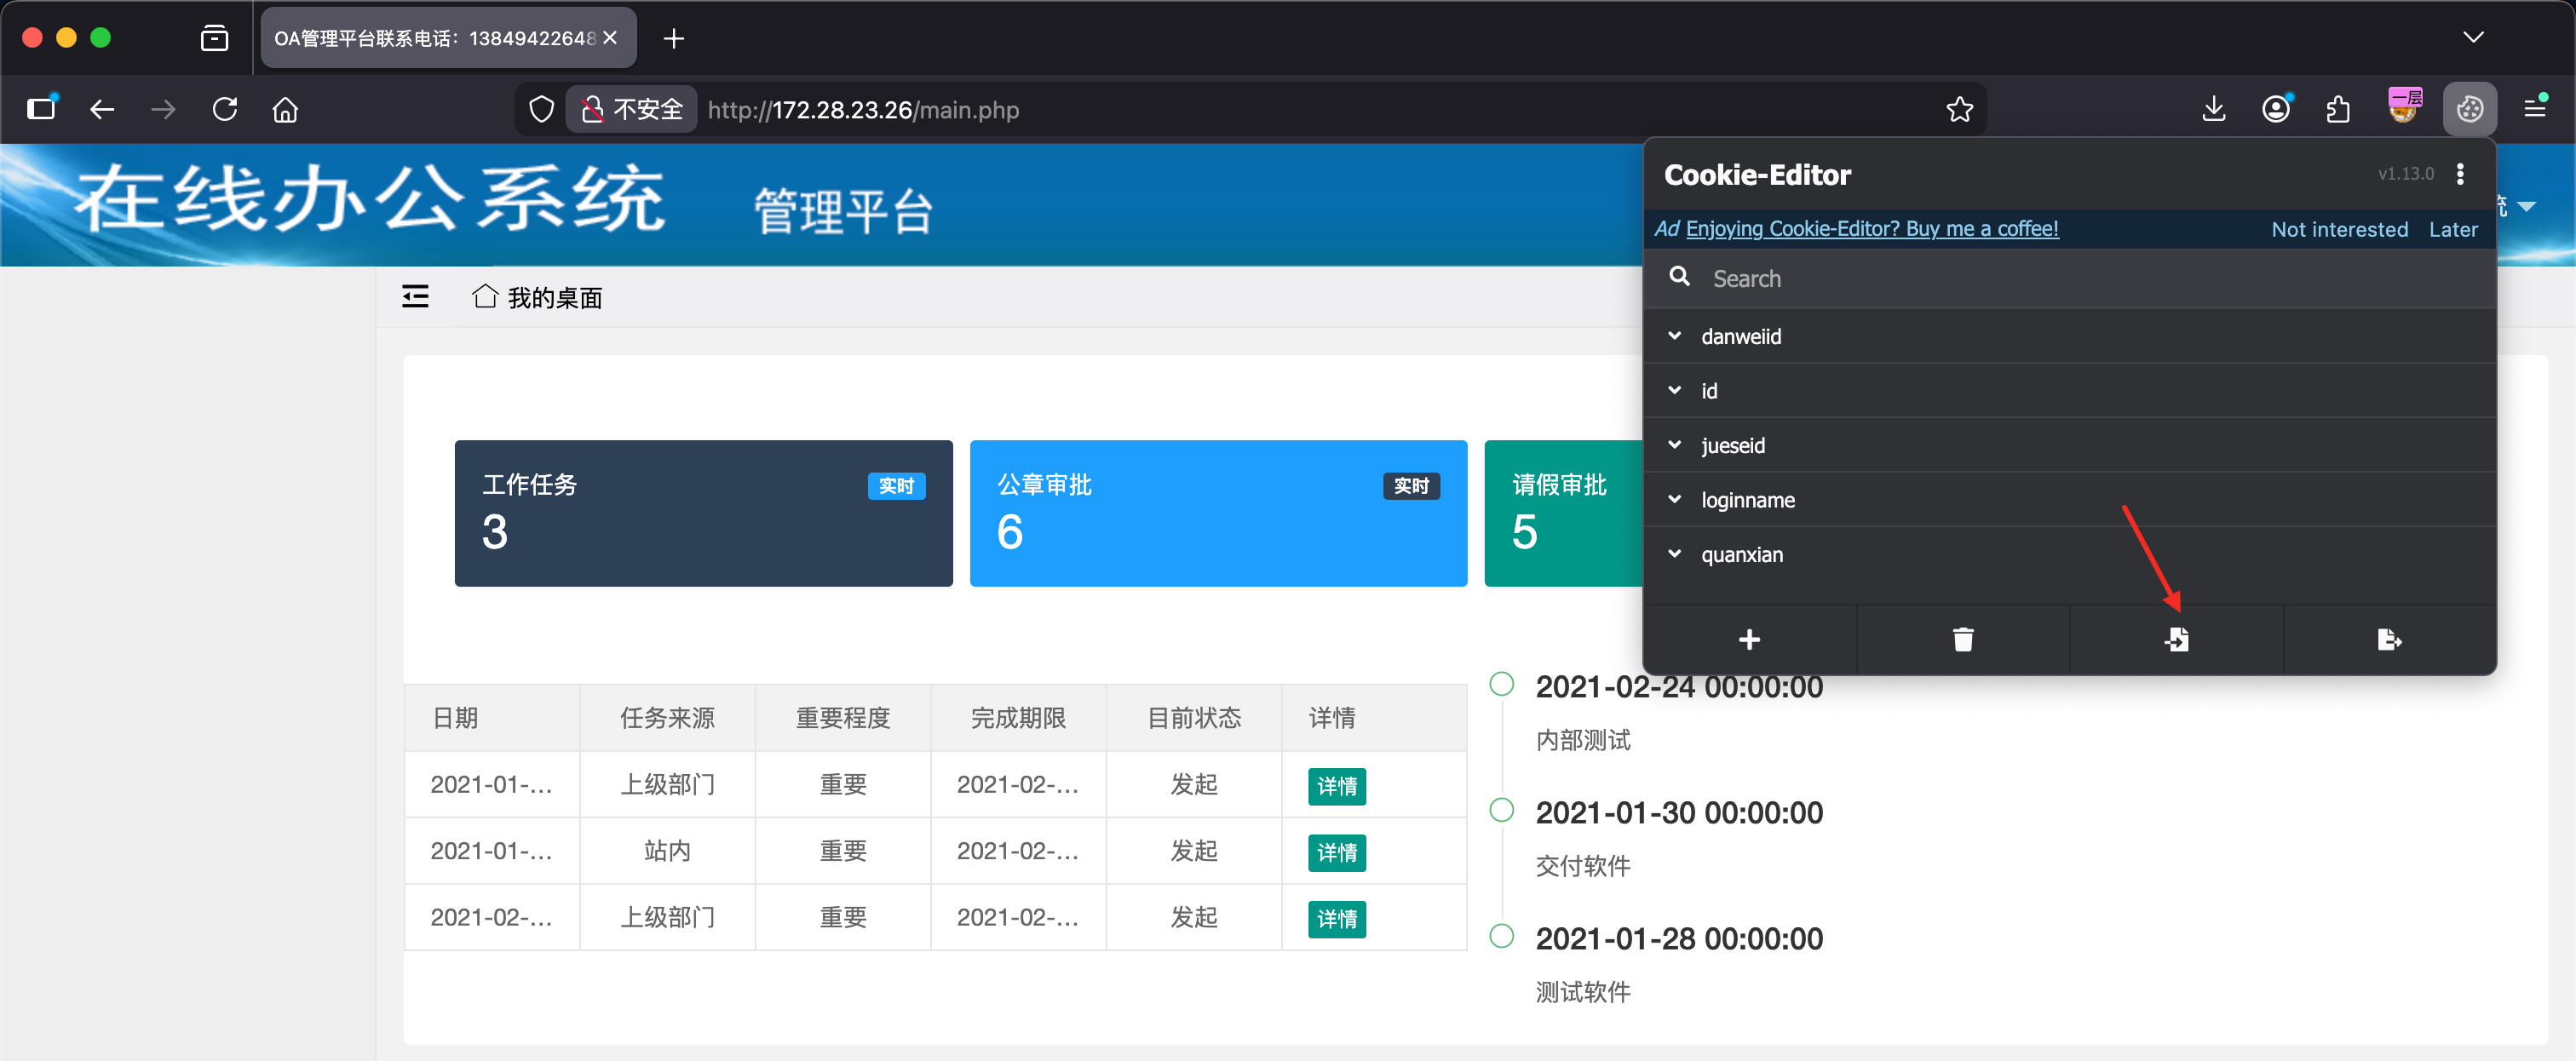Click the Delete all cookies trash icon
The height and width of the screenshot is (1061, 2576).
[1962, 639]
